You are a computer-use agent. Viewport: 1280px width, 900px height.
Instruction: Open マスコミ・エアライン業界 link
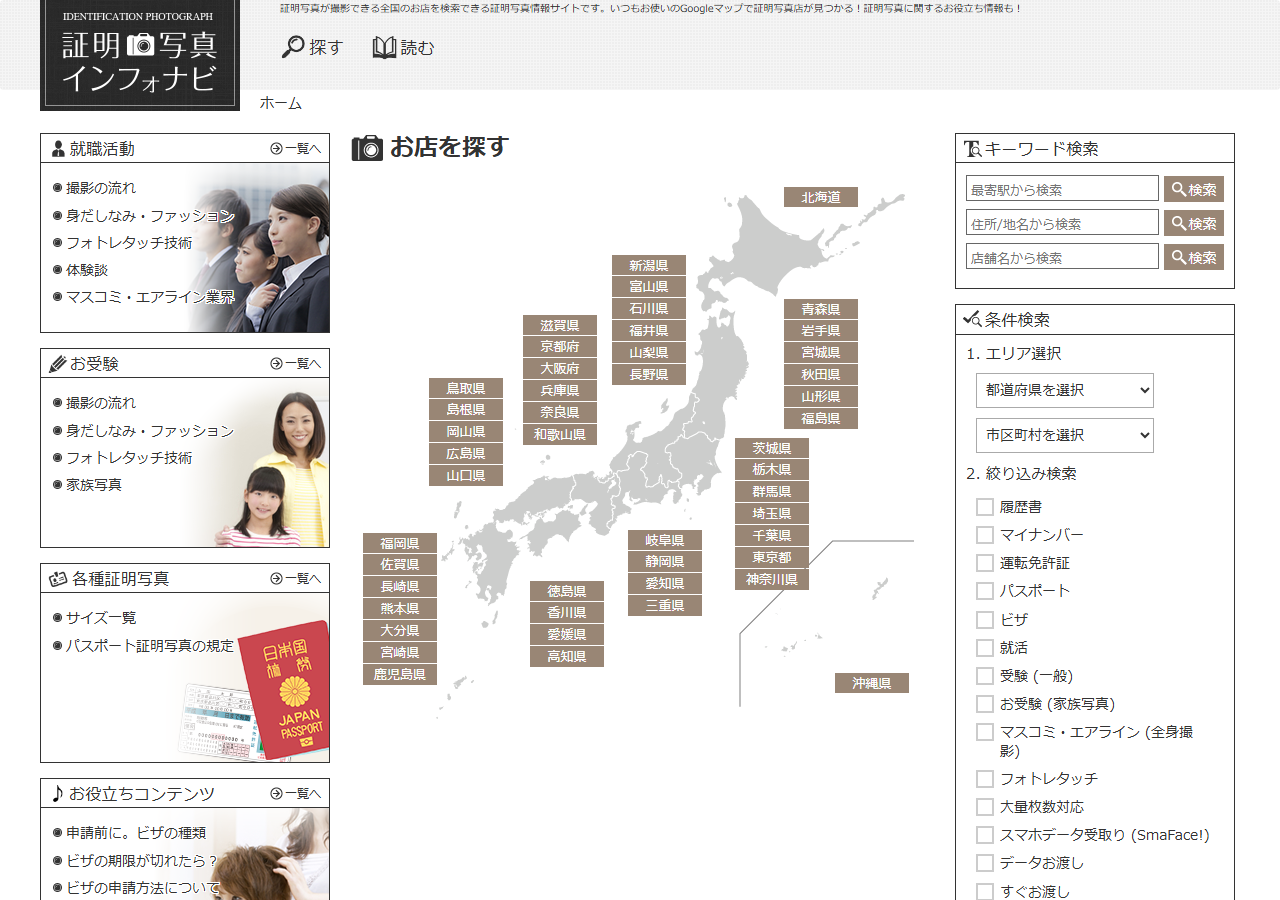(x=150, y=297)
